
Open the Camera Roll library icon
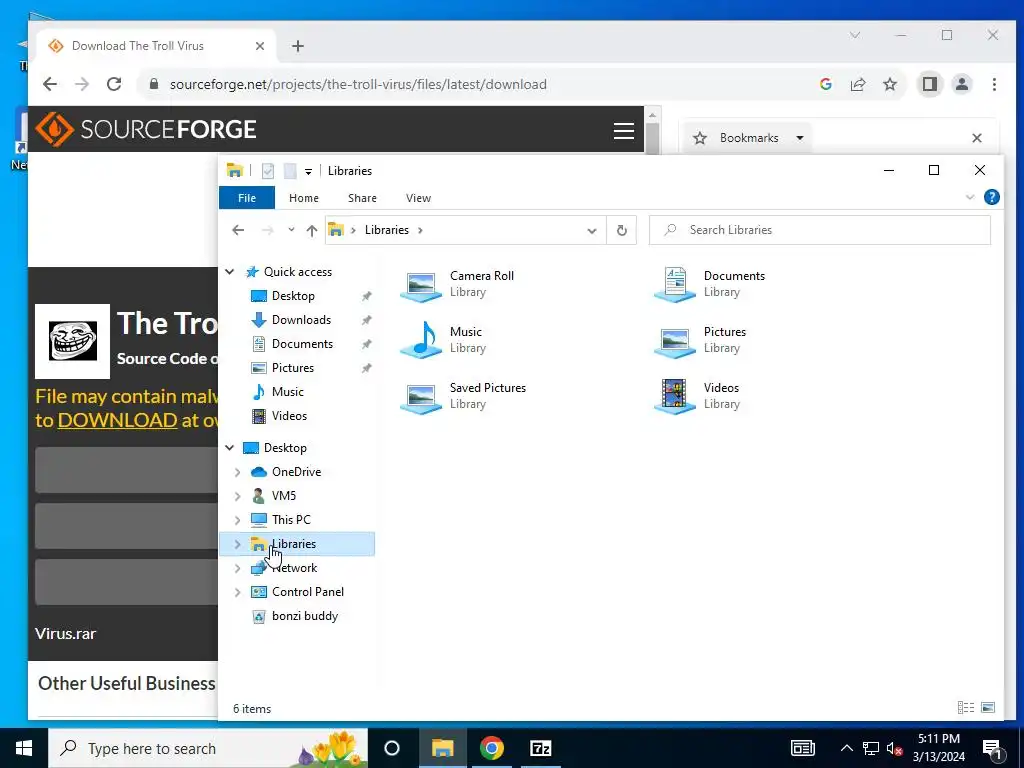point(421,285)
